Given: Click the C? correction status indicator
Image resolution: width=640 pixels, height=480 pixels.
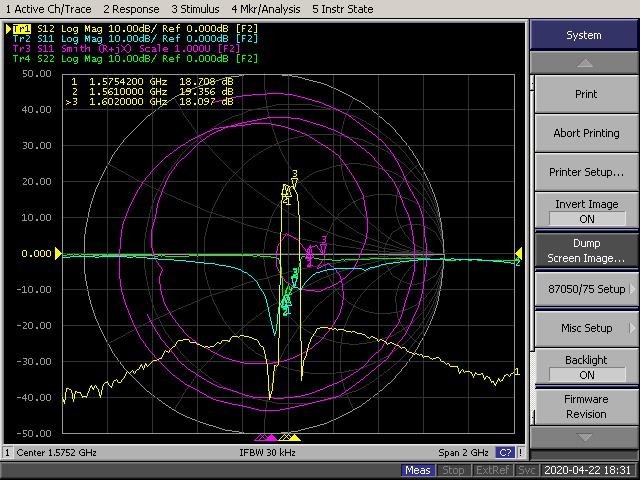Looking at the screenshot, I should coord(505,453).
